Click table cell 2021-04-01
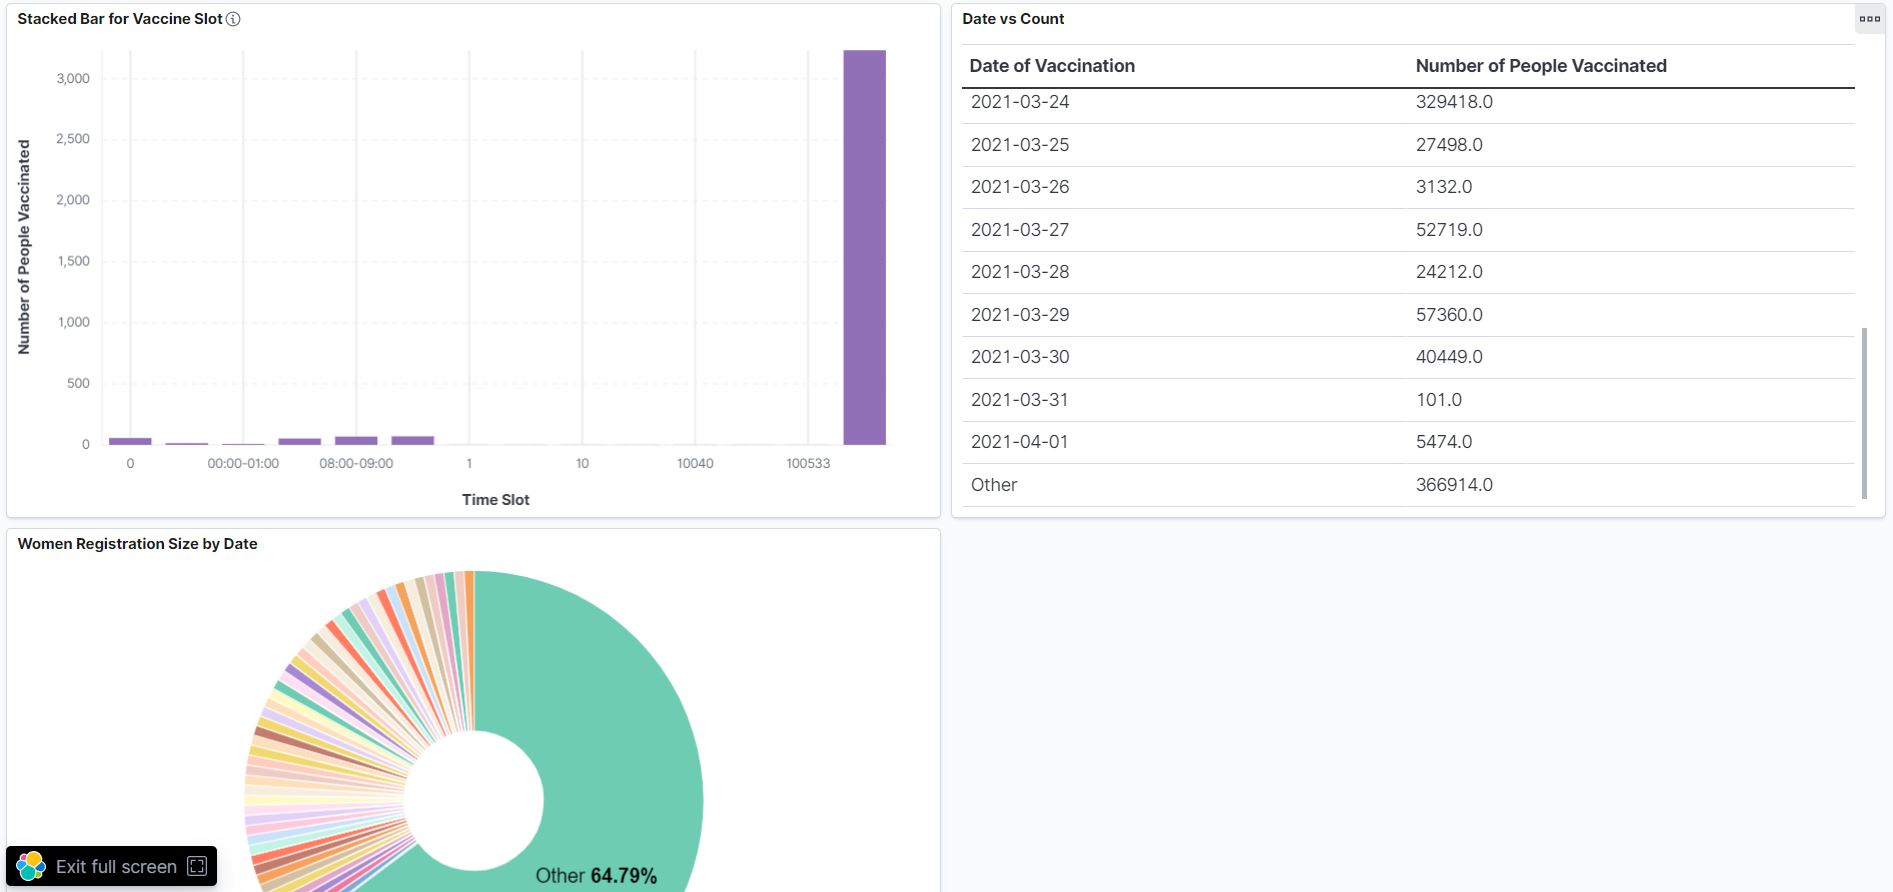 1020,442
